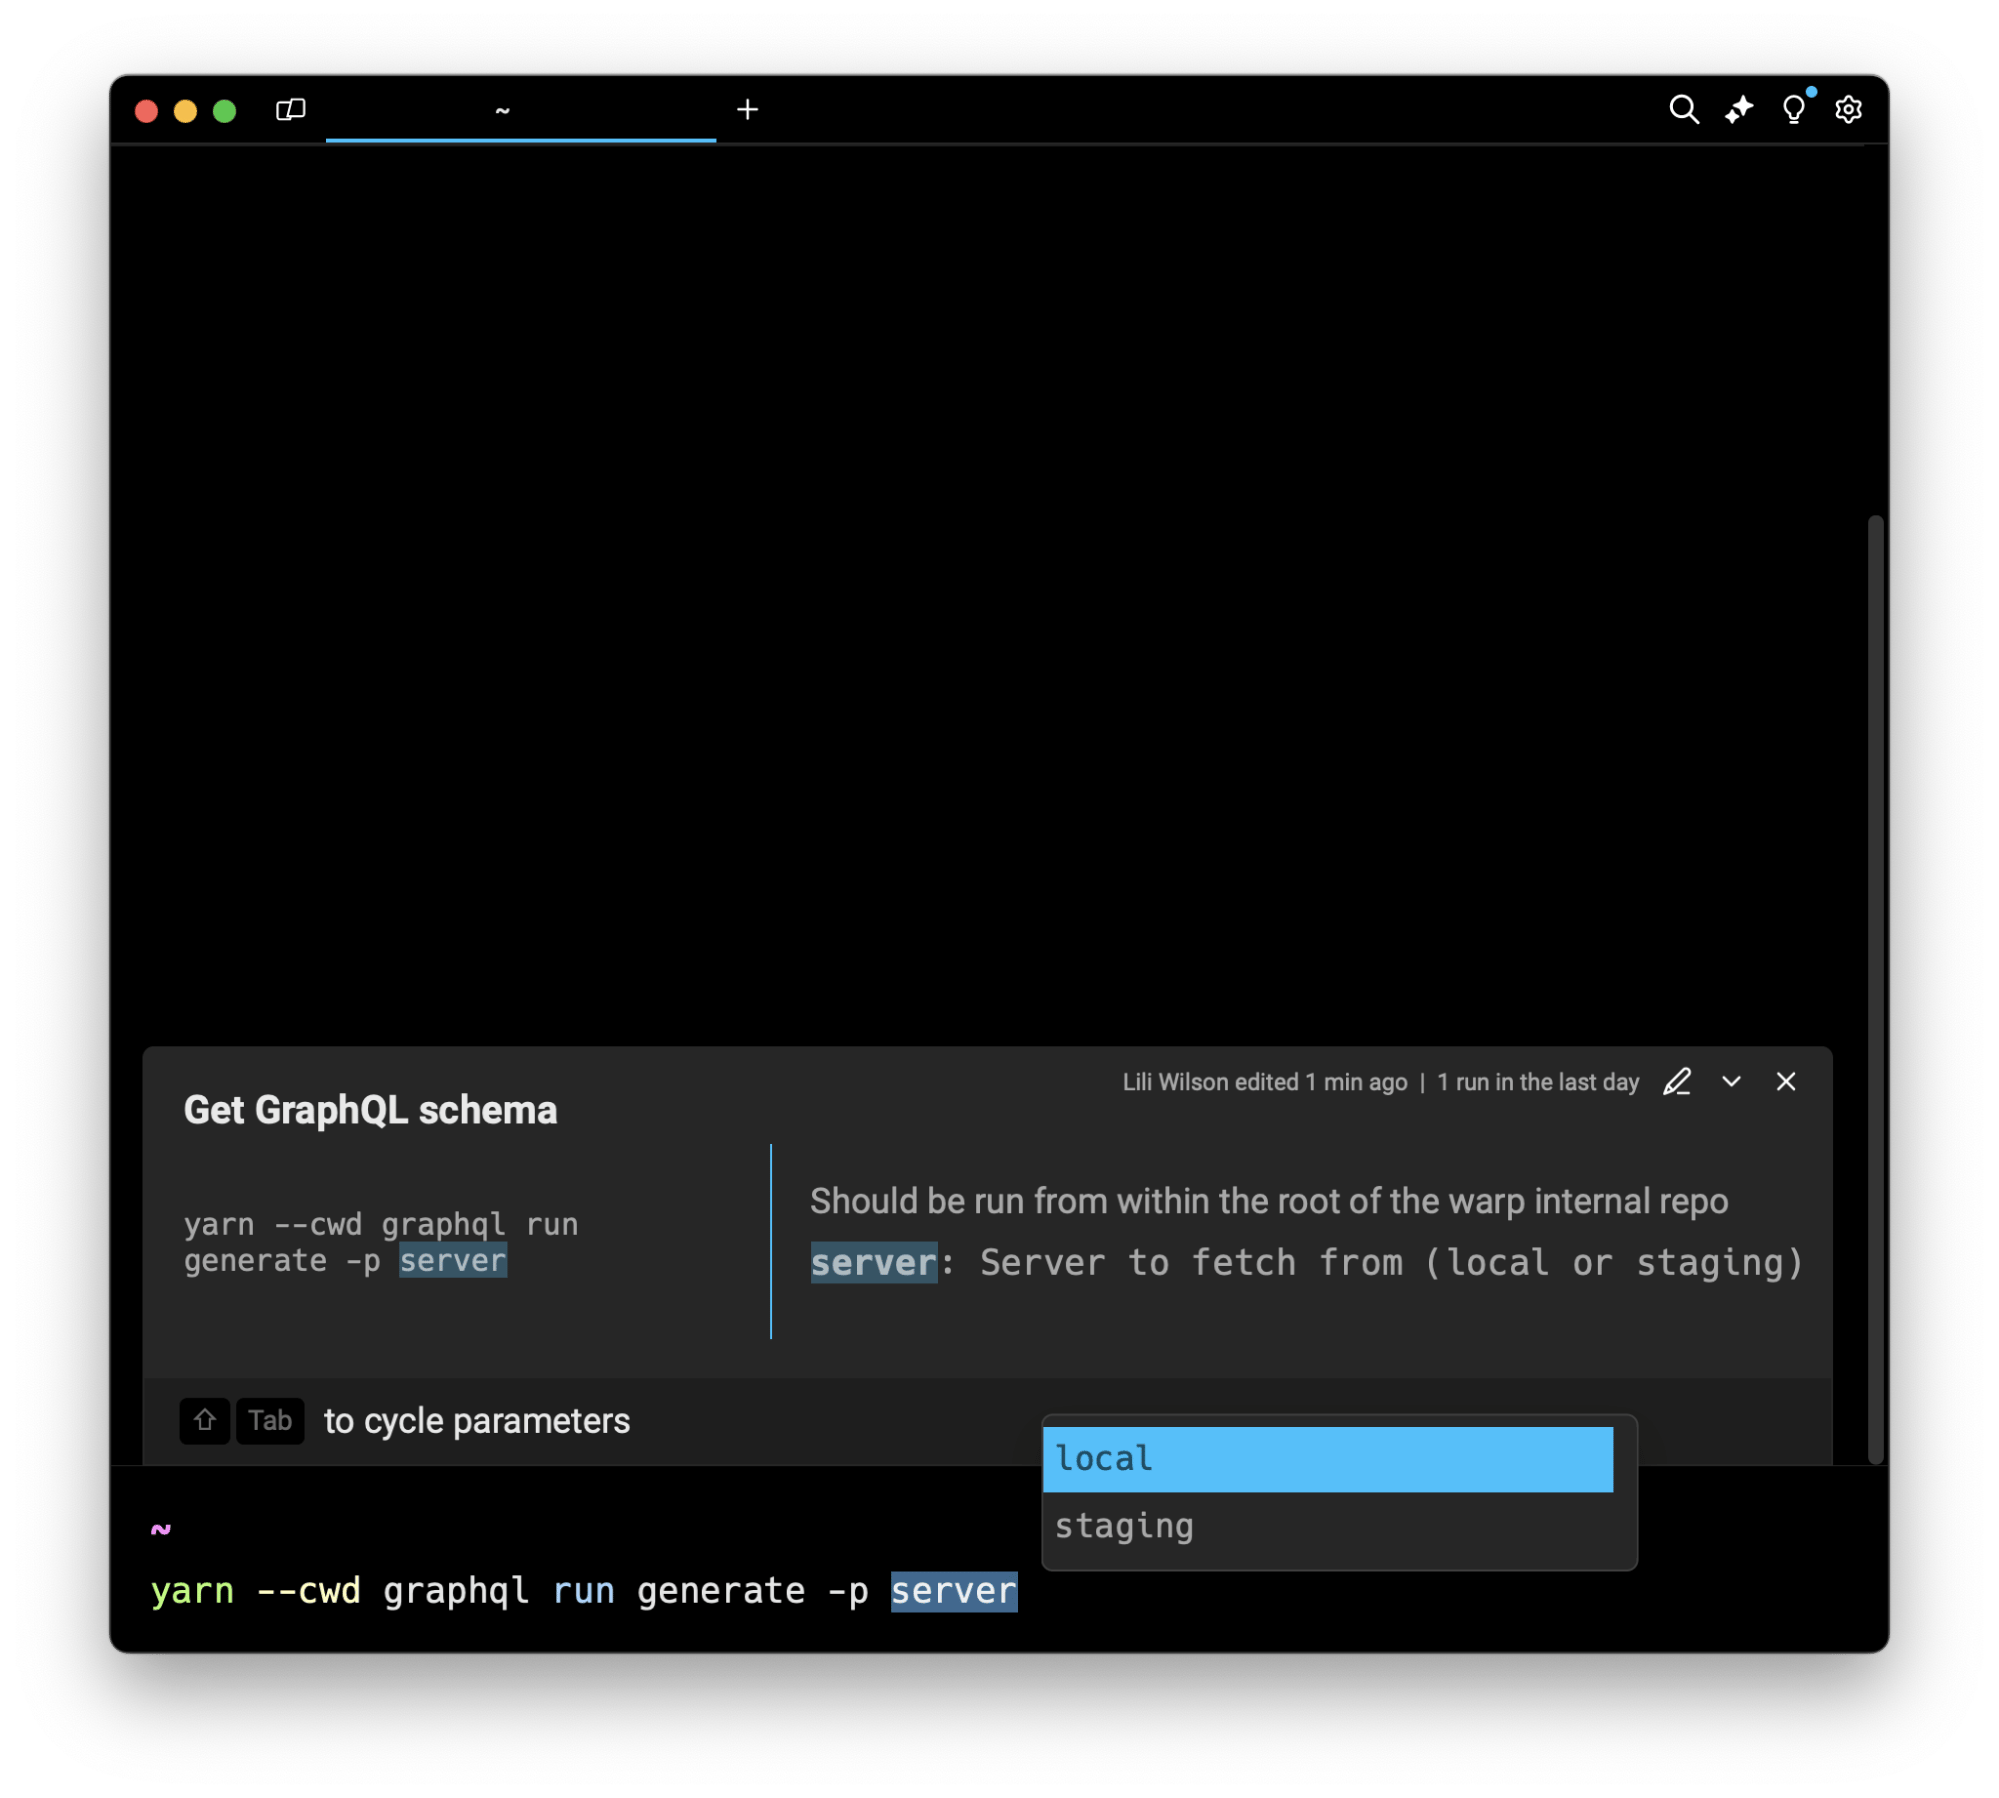Close the Get GraphQL schema workflow card
Viewport: 1999px width, 1798px height.
pyautogui.click(x=1786, y=1082)
